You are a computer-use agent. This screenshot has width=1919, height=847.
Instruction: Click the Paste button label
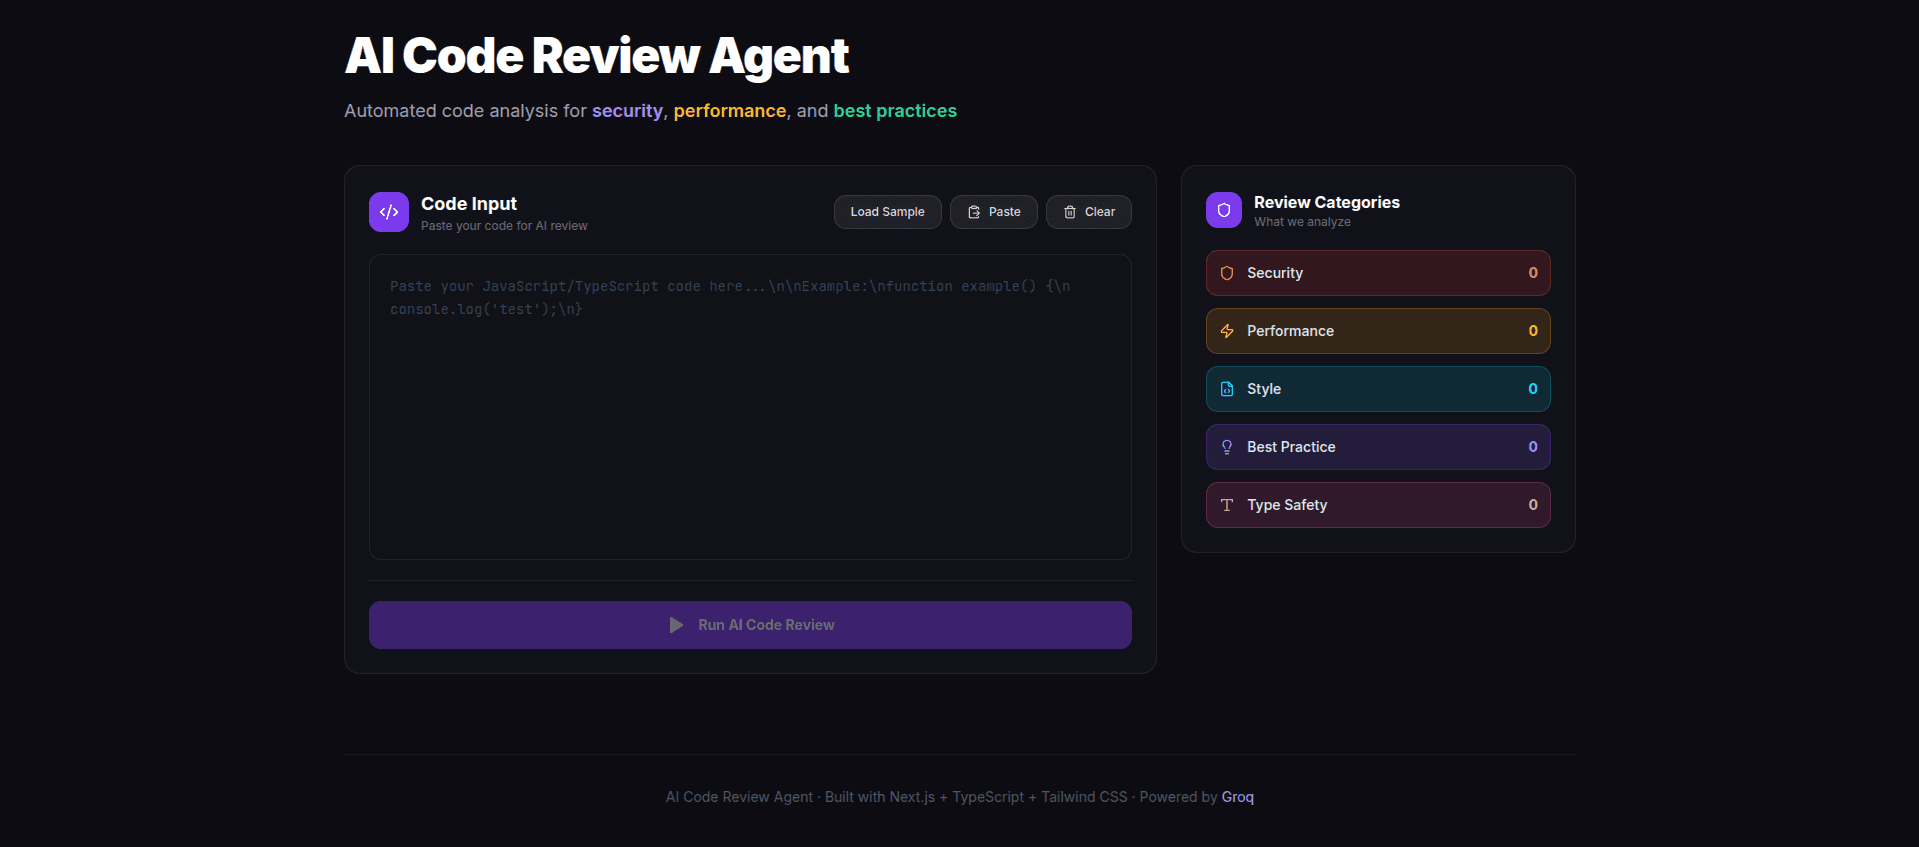[1005, 212]
